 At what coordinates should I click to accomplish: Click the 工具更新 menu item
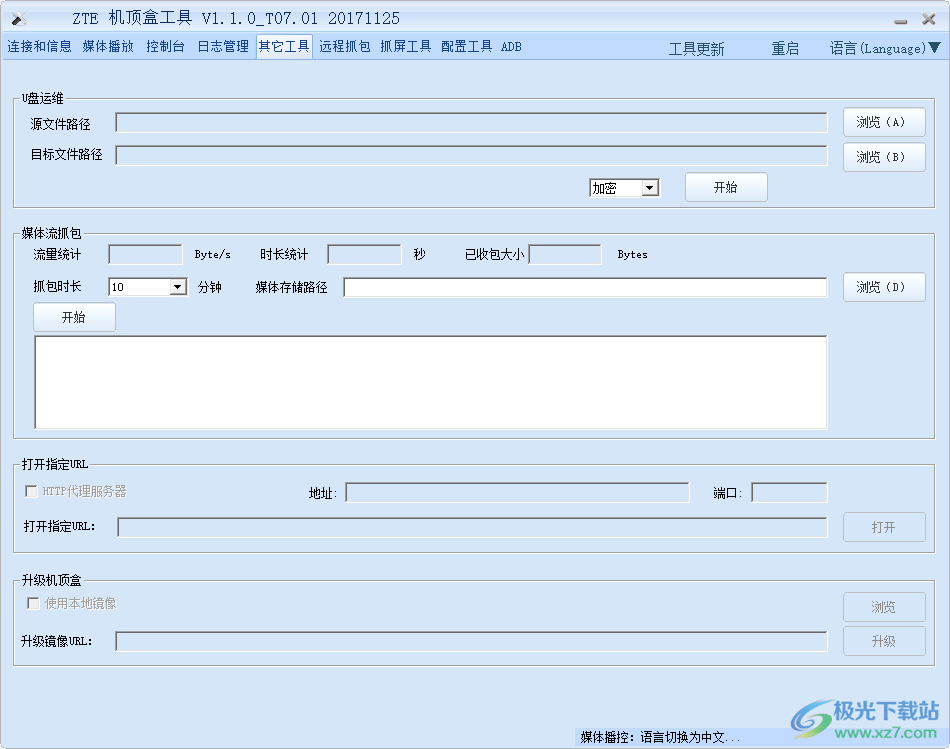[x=696, y=49]
